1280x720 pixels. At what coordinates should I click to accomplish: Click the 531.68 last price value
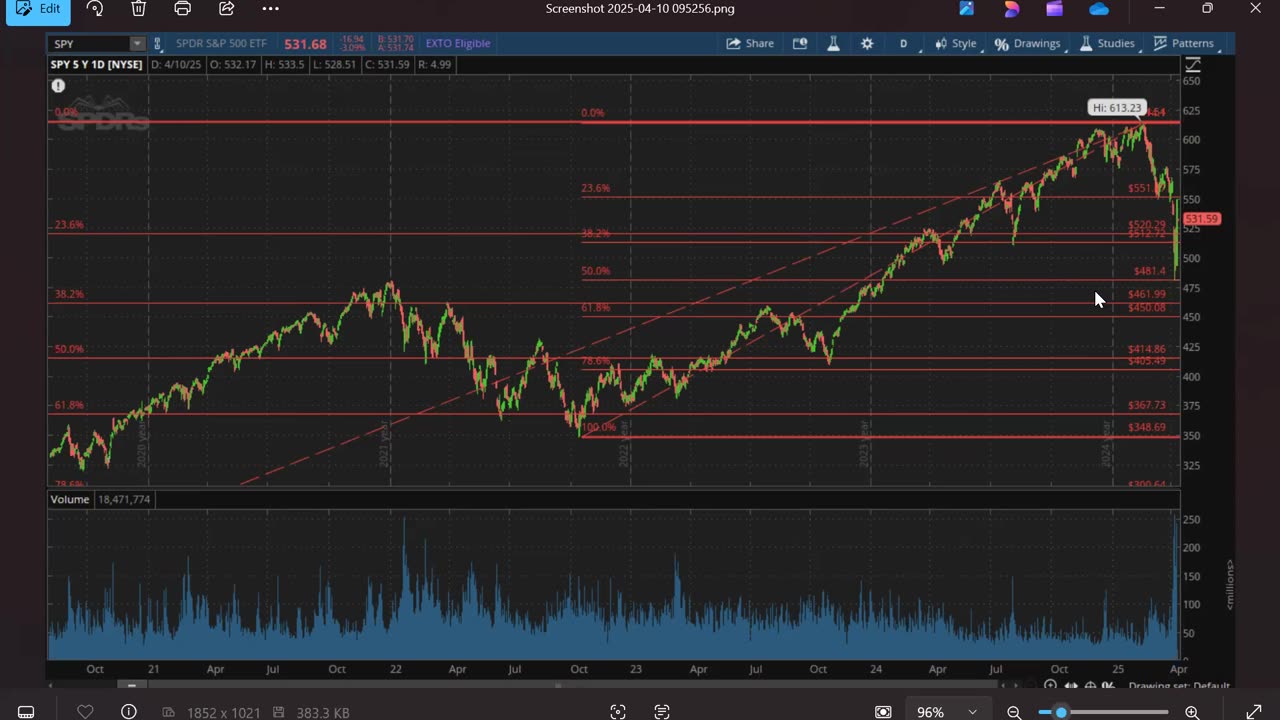tap(305, 44)
